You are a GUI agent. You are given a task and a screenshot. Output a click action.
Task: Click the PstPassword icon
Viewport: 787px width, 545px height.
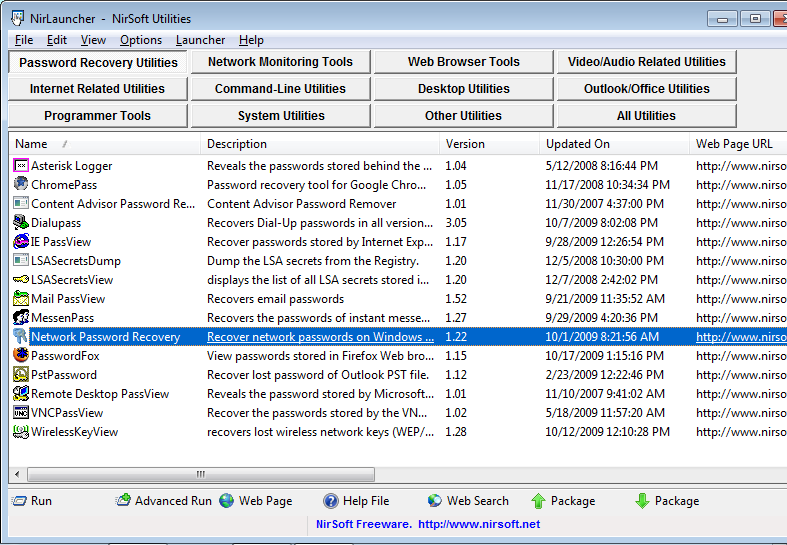coord(21,374)
